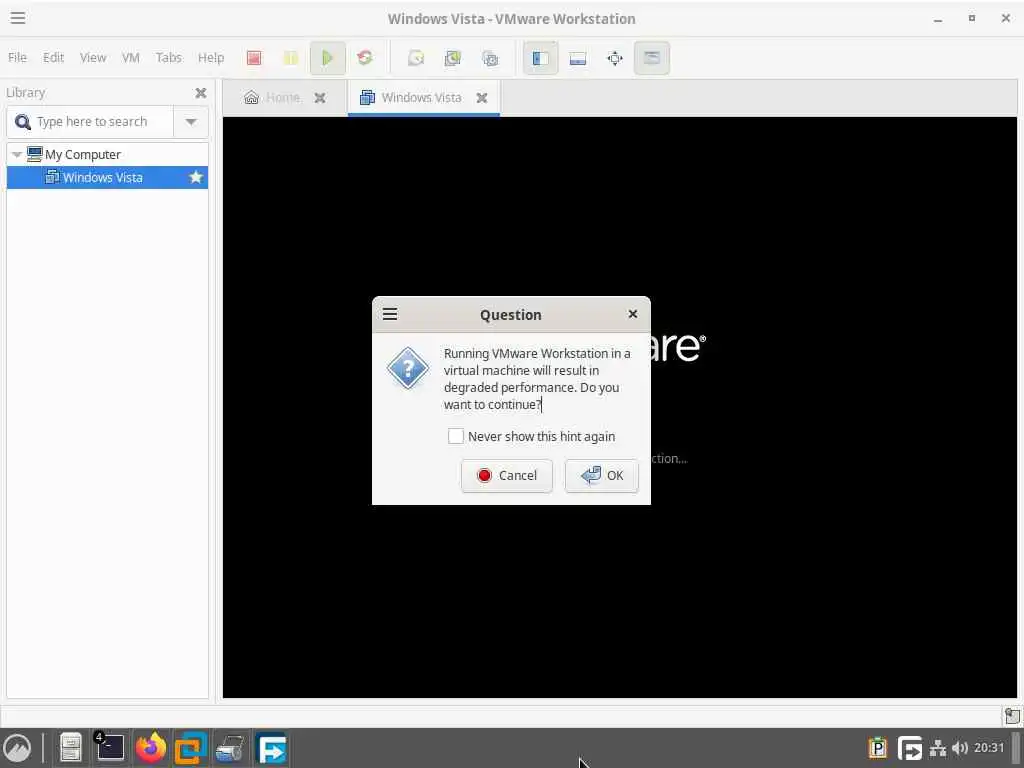
Task: Click the Revert to Snapshot toolbar icon
Action: pos(453,58)
